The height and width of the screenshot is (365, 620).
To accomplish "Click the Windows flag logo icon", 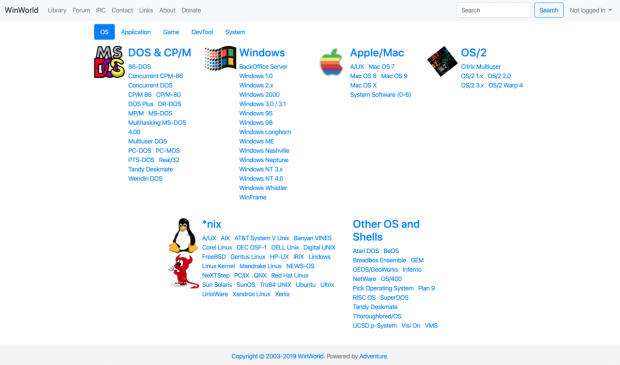I will click(220, 59).
